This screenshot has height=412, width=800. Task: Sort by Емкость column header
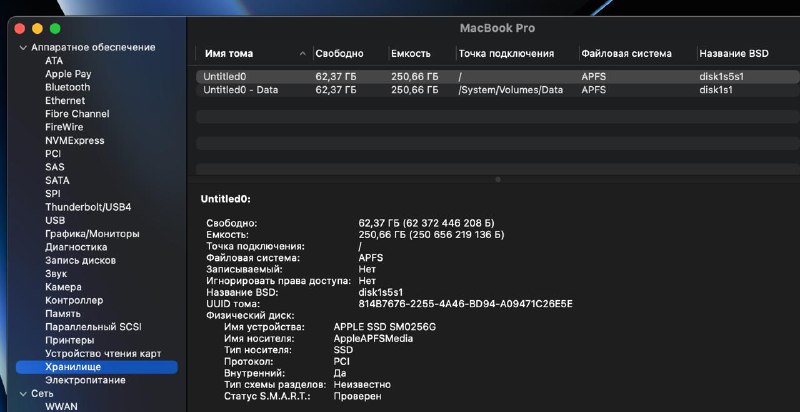(x=411, y=54)
